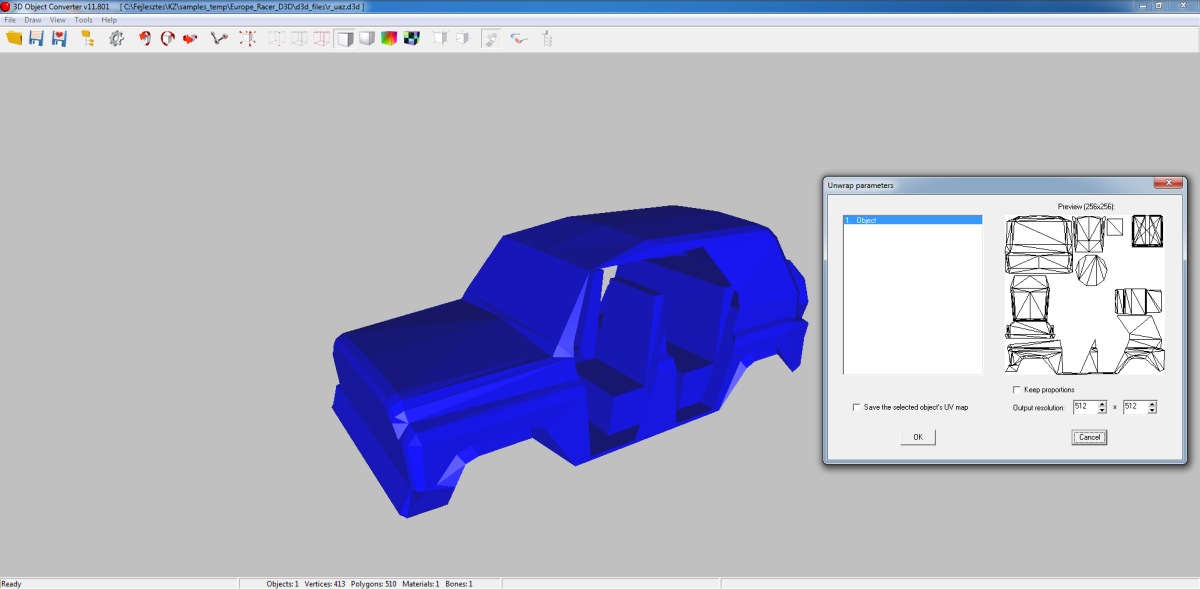This screenshot has width=1200, height=589.
Task: Click the floppy with heart favorite icon
Action: tap(59, 38)
